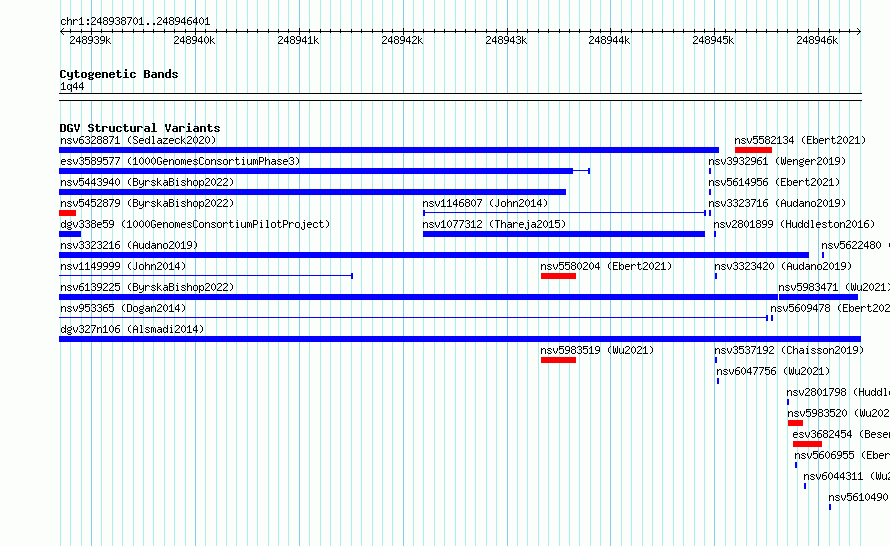Image resolution: width=890 pixels, height=546 pixels.
Task: Click the nsv1149999 (John2014) label
Action: (123, 266)
